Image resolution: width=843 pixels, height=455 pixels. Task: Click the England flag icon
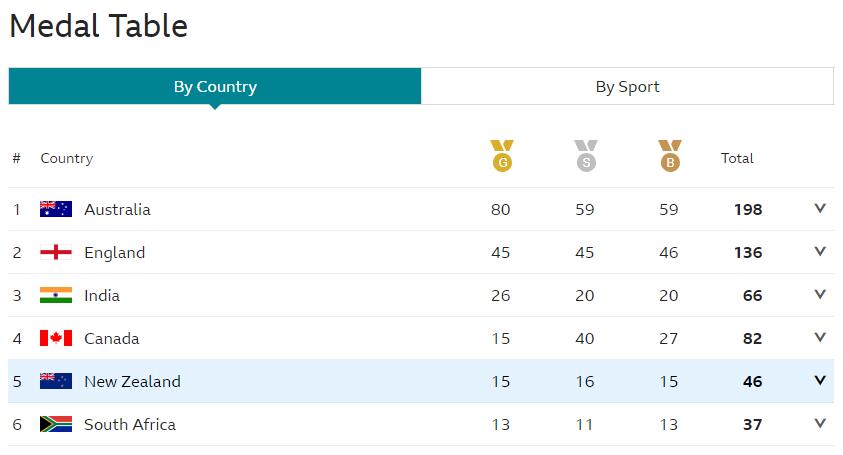click(x=56, y=252)
